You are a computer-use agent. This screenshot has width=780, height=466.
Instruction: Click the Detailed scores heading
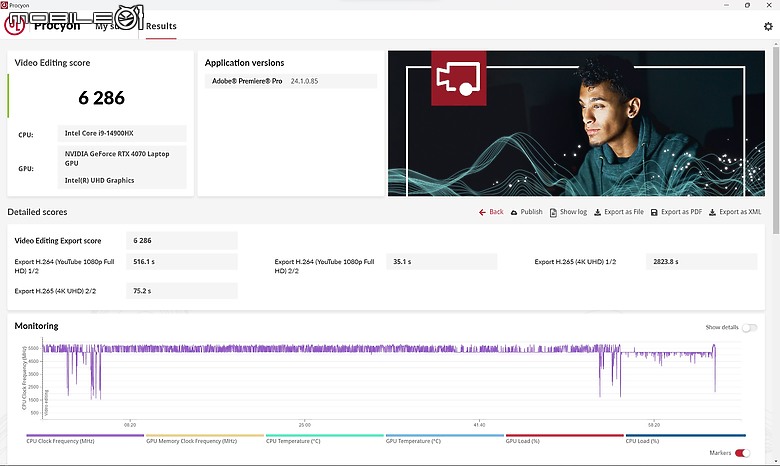[x=37, y=212]
